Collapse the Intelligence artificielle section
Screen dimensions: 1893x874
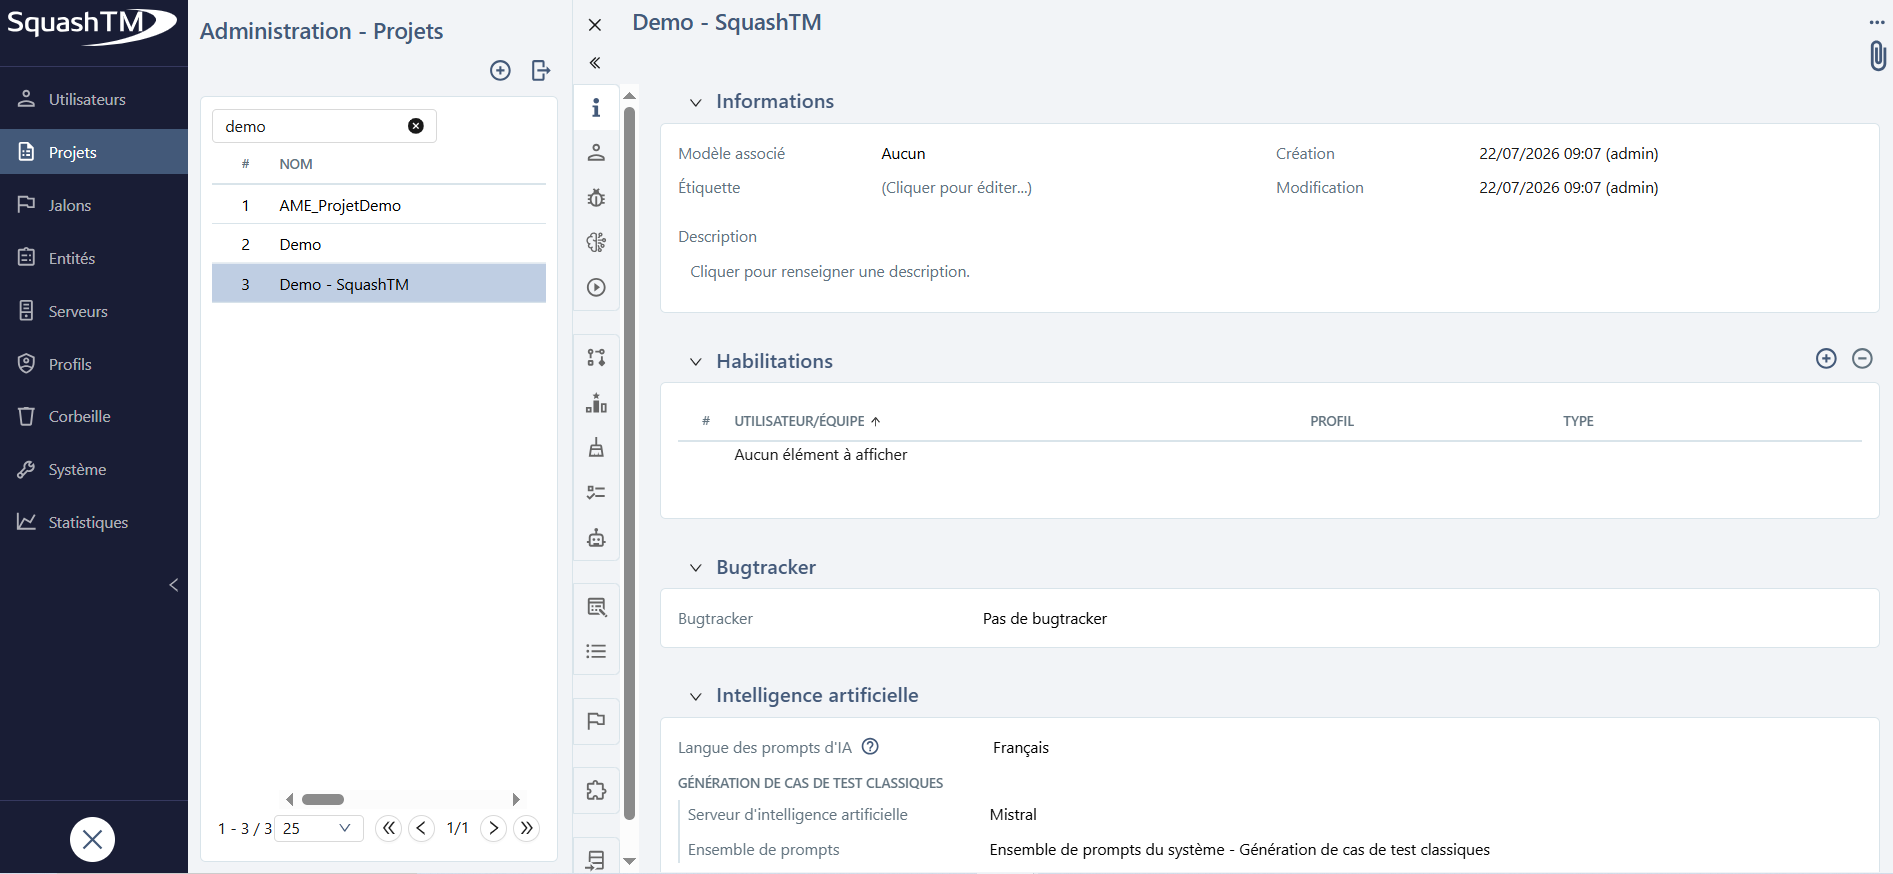click(x=695, y=696)
